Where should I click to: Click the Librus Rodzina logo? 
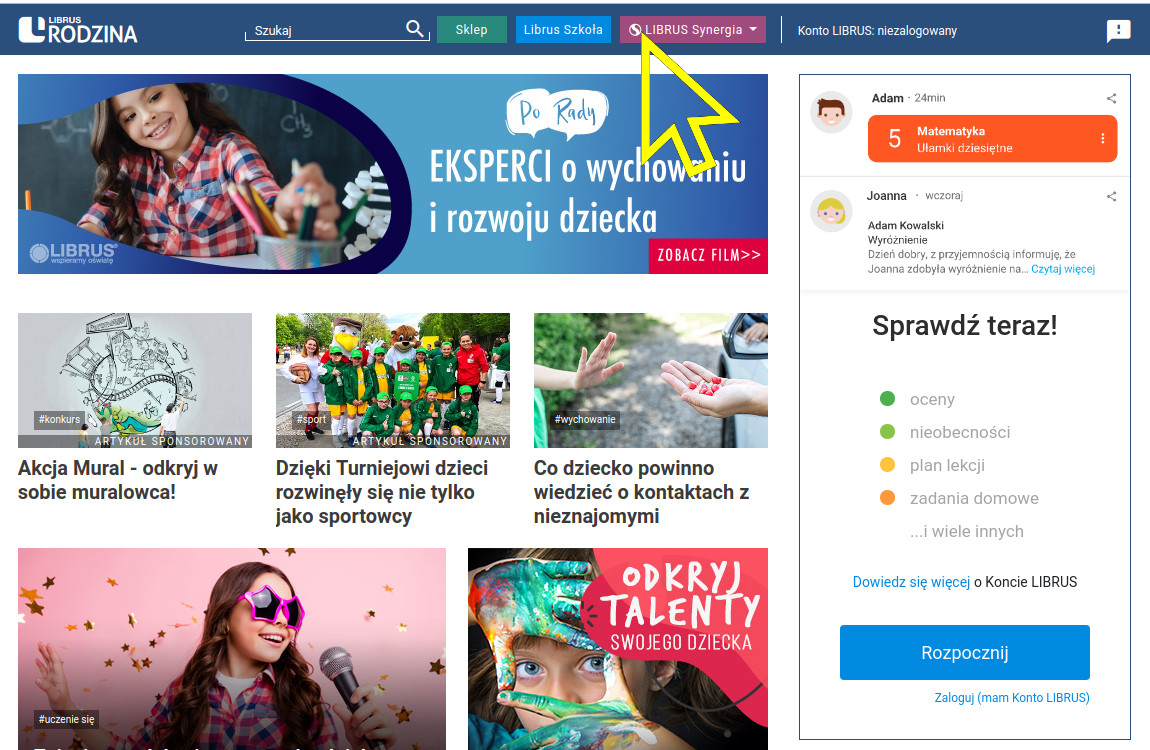tap(78, 29)
